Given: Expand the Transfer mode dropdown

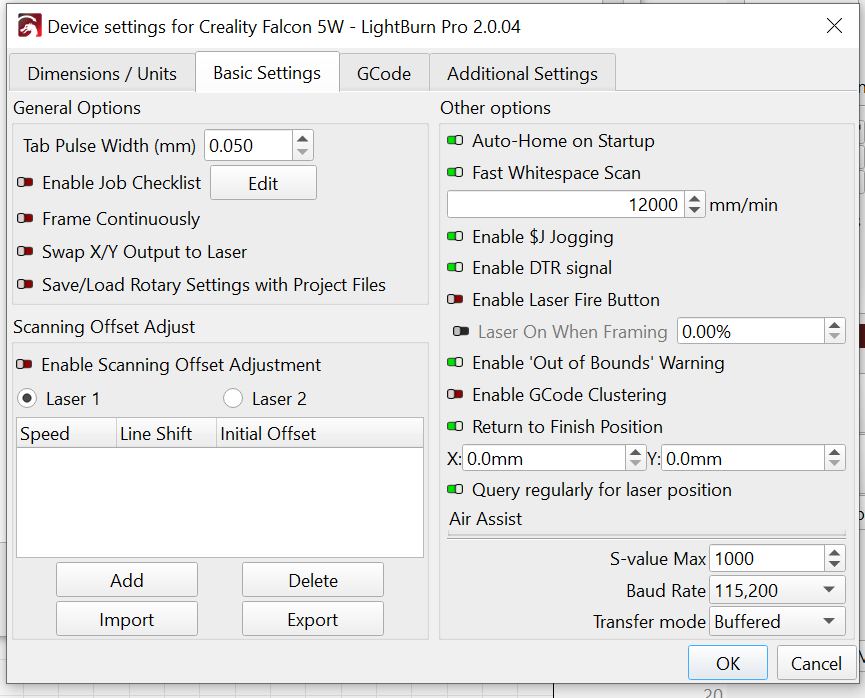Looking at the screenshot, I should 776,622.
